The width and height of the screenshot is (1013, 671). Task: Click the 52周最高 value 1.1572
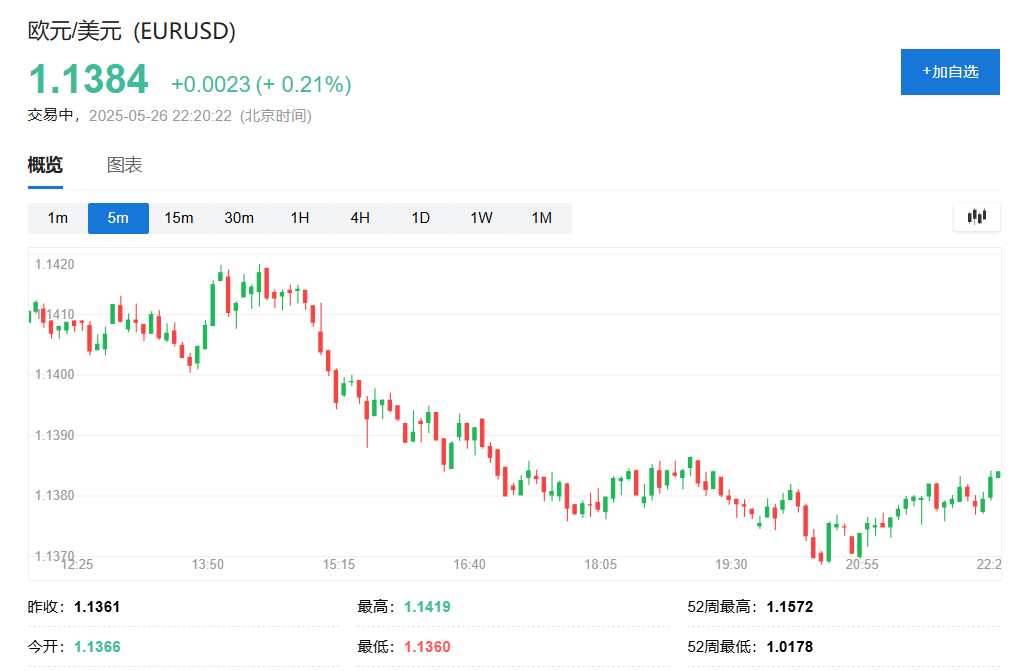pyautogui.click(x=789, y=607)
